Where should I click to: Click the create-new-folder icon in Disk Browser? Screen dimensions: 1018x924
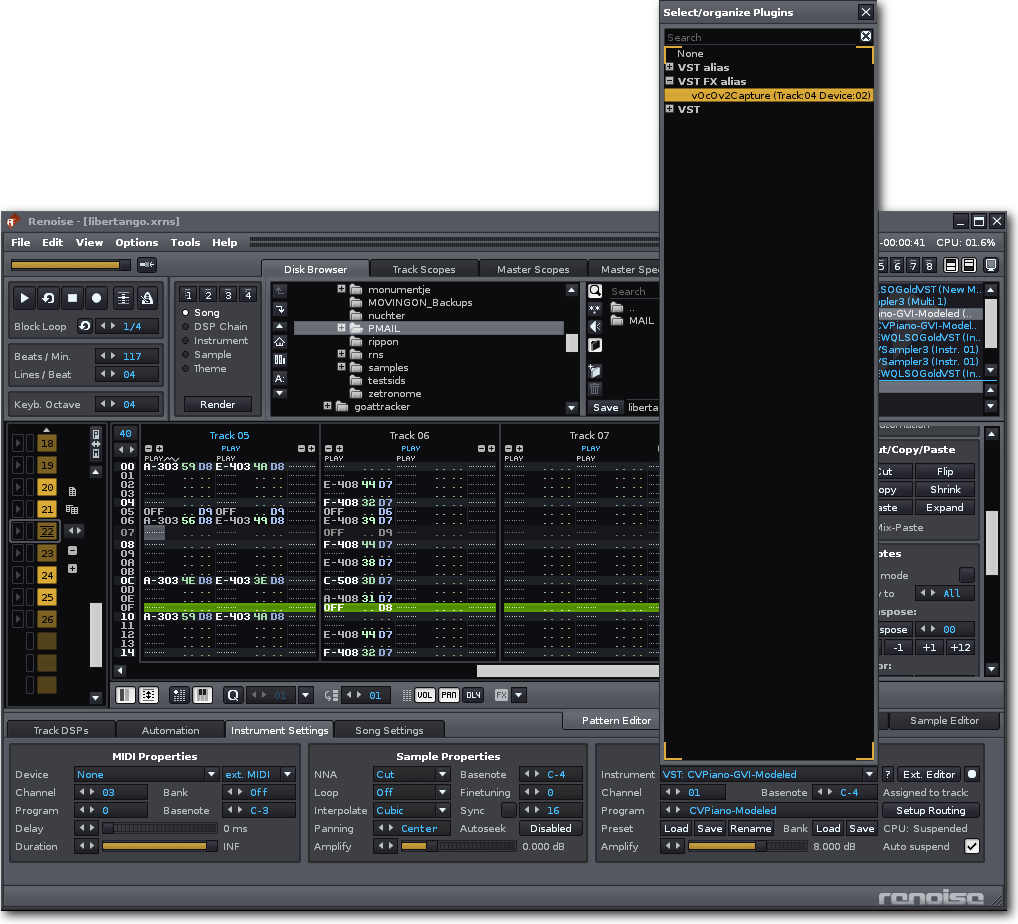click(x=595, y=371)
